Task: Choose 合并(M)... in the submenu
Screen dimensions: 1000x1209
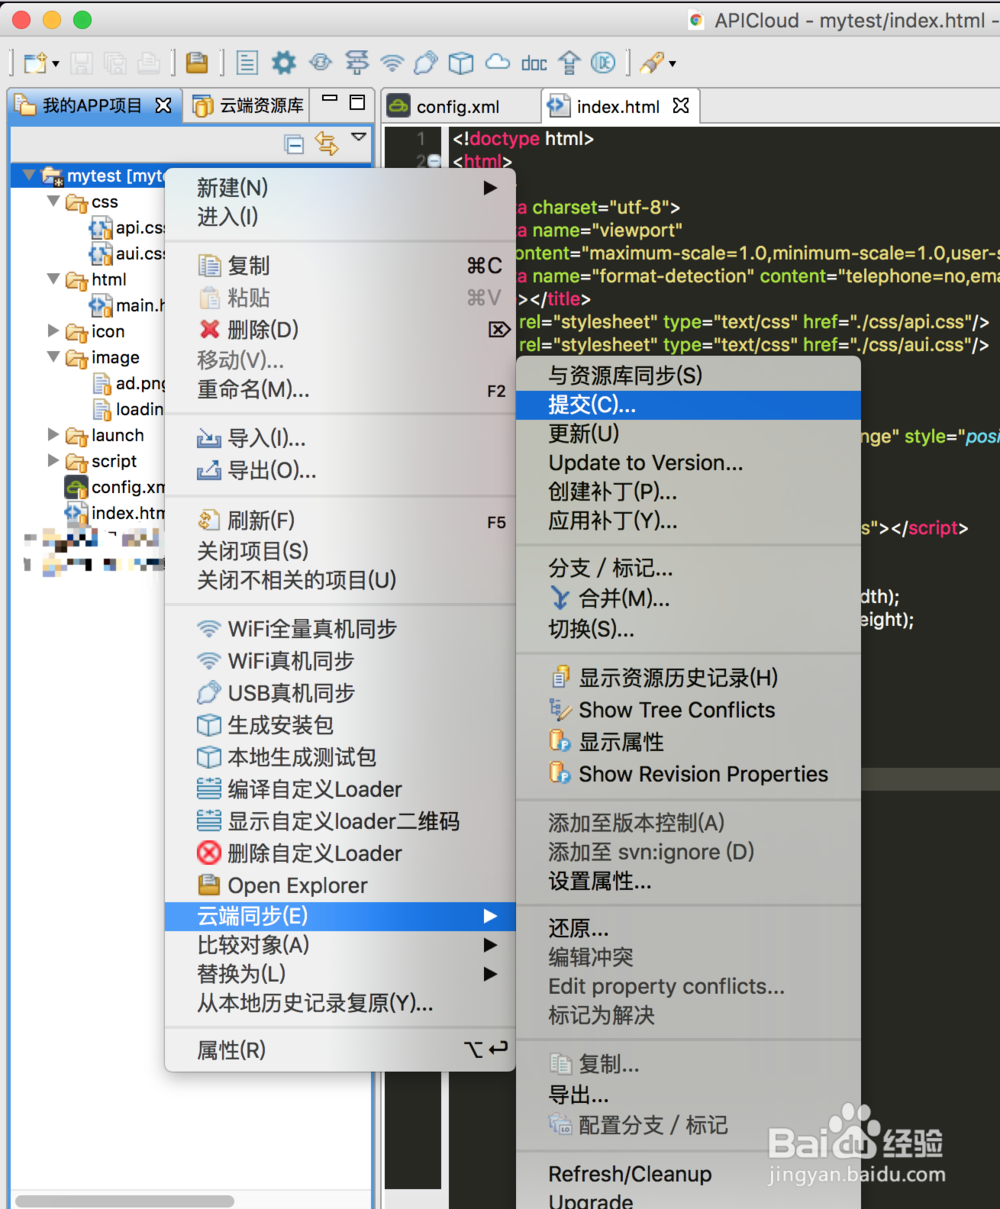Action: [688, 599]
